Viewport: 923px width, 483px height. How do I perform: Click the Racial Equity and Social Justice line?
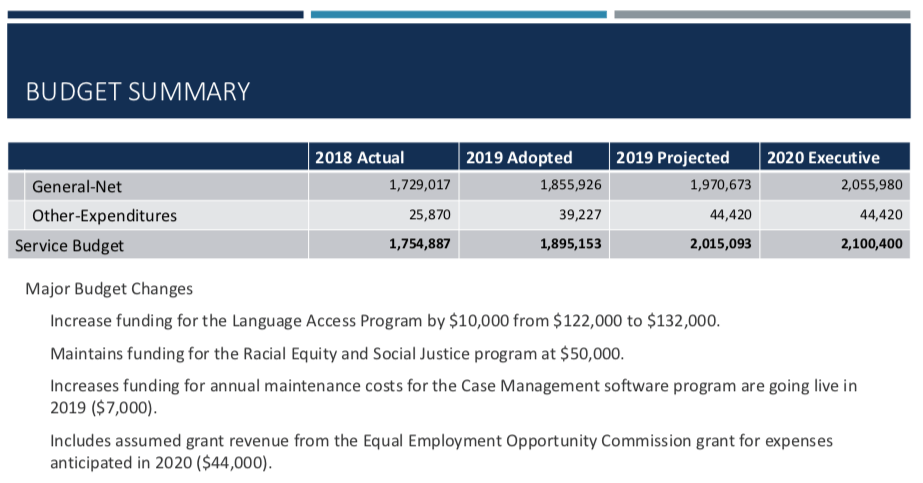pos(337,354)
